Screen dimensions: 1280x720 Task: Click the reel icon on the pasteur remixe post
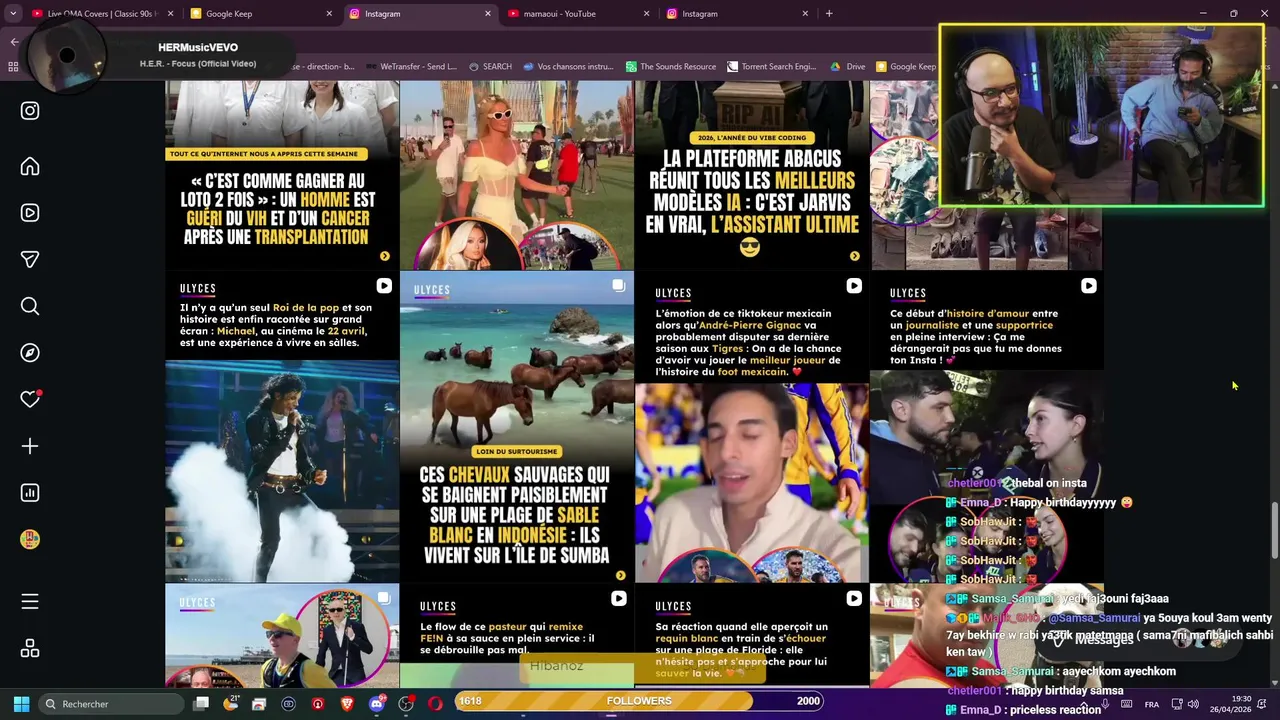(x=619, y=598)
